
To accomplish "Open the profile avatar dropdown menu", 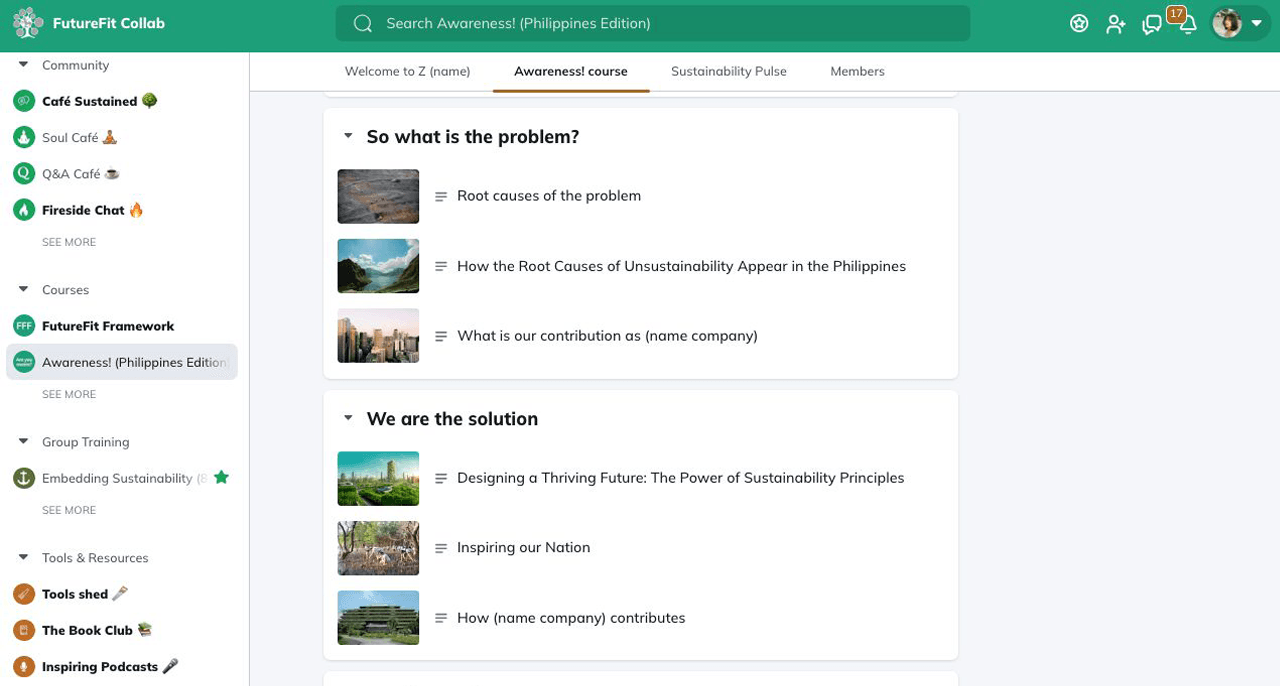I will (x=1240, y=23).
